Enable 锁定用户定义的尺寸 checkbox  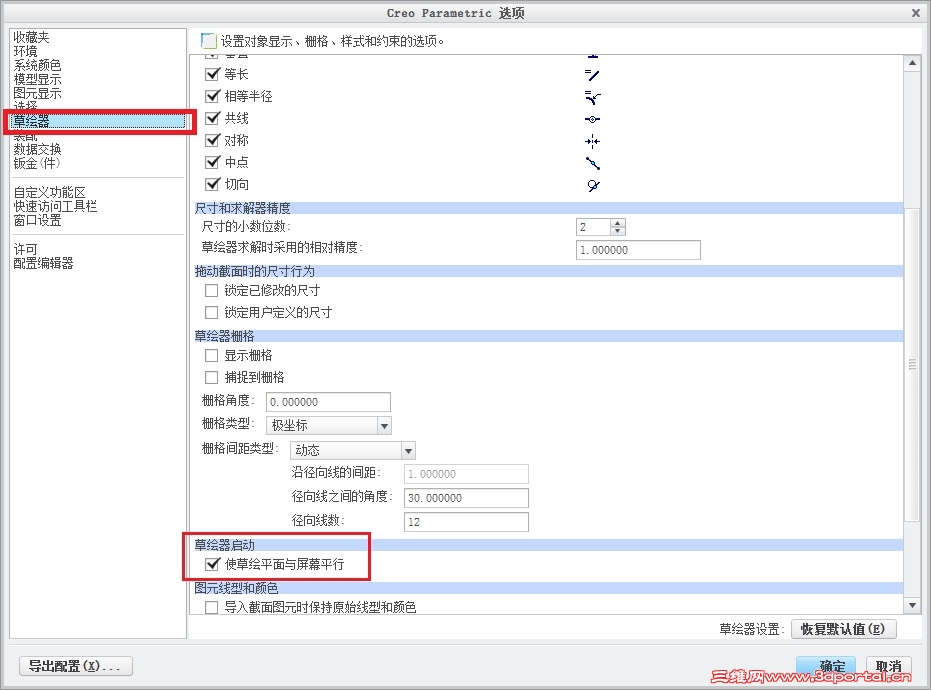[x=211, y=312]
